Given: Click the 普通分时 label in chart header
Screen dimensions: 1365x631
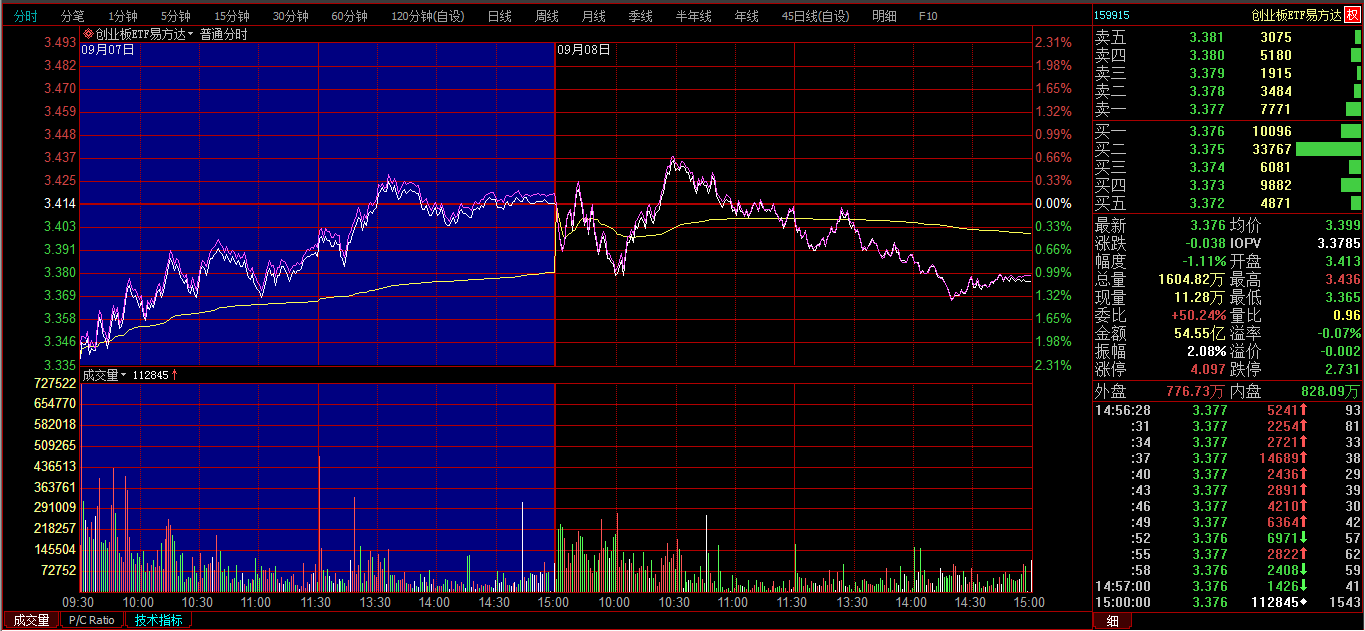Looking at the screenshot, I should pyautogui.click(x=224, y=34).
